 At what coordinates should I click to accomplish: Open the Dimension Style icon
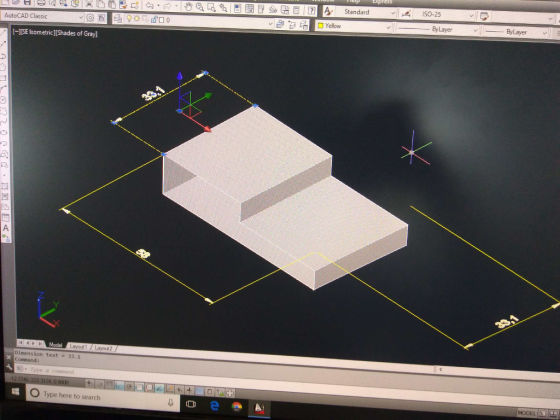pyautogui.click(x=406, y=14)
